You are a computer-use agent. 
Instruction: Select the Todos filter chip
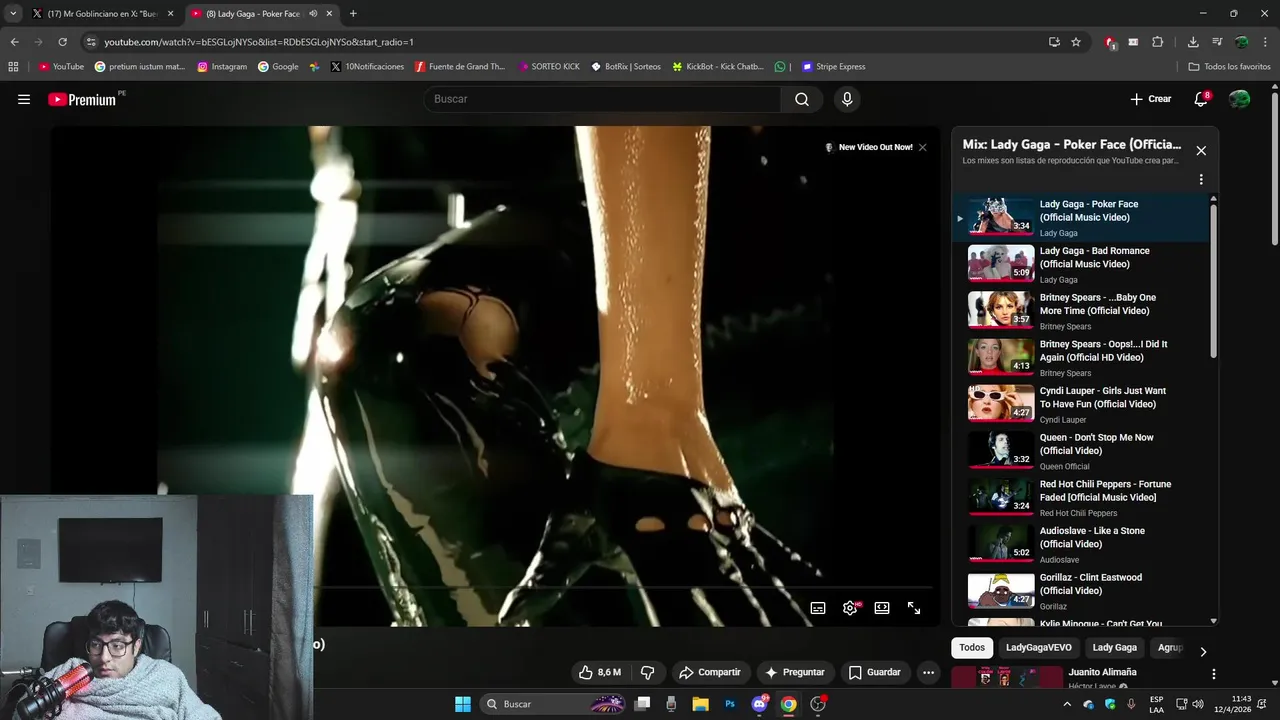pos(972,648)
